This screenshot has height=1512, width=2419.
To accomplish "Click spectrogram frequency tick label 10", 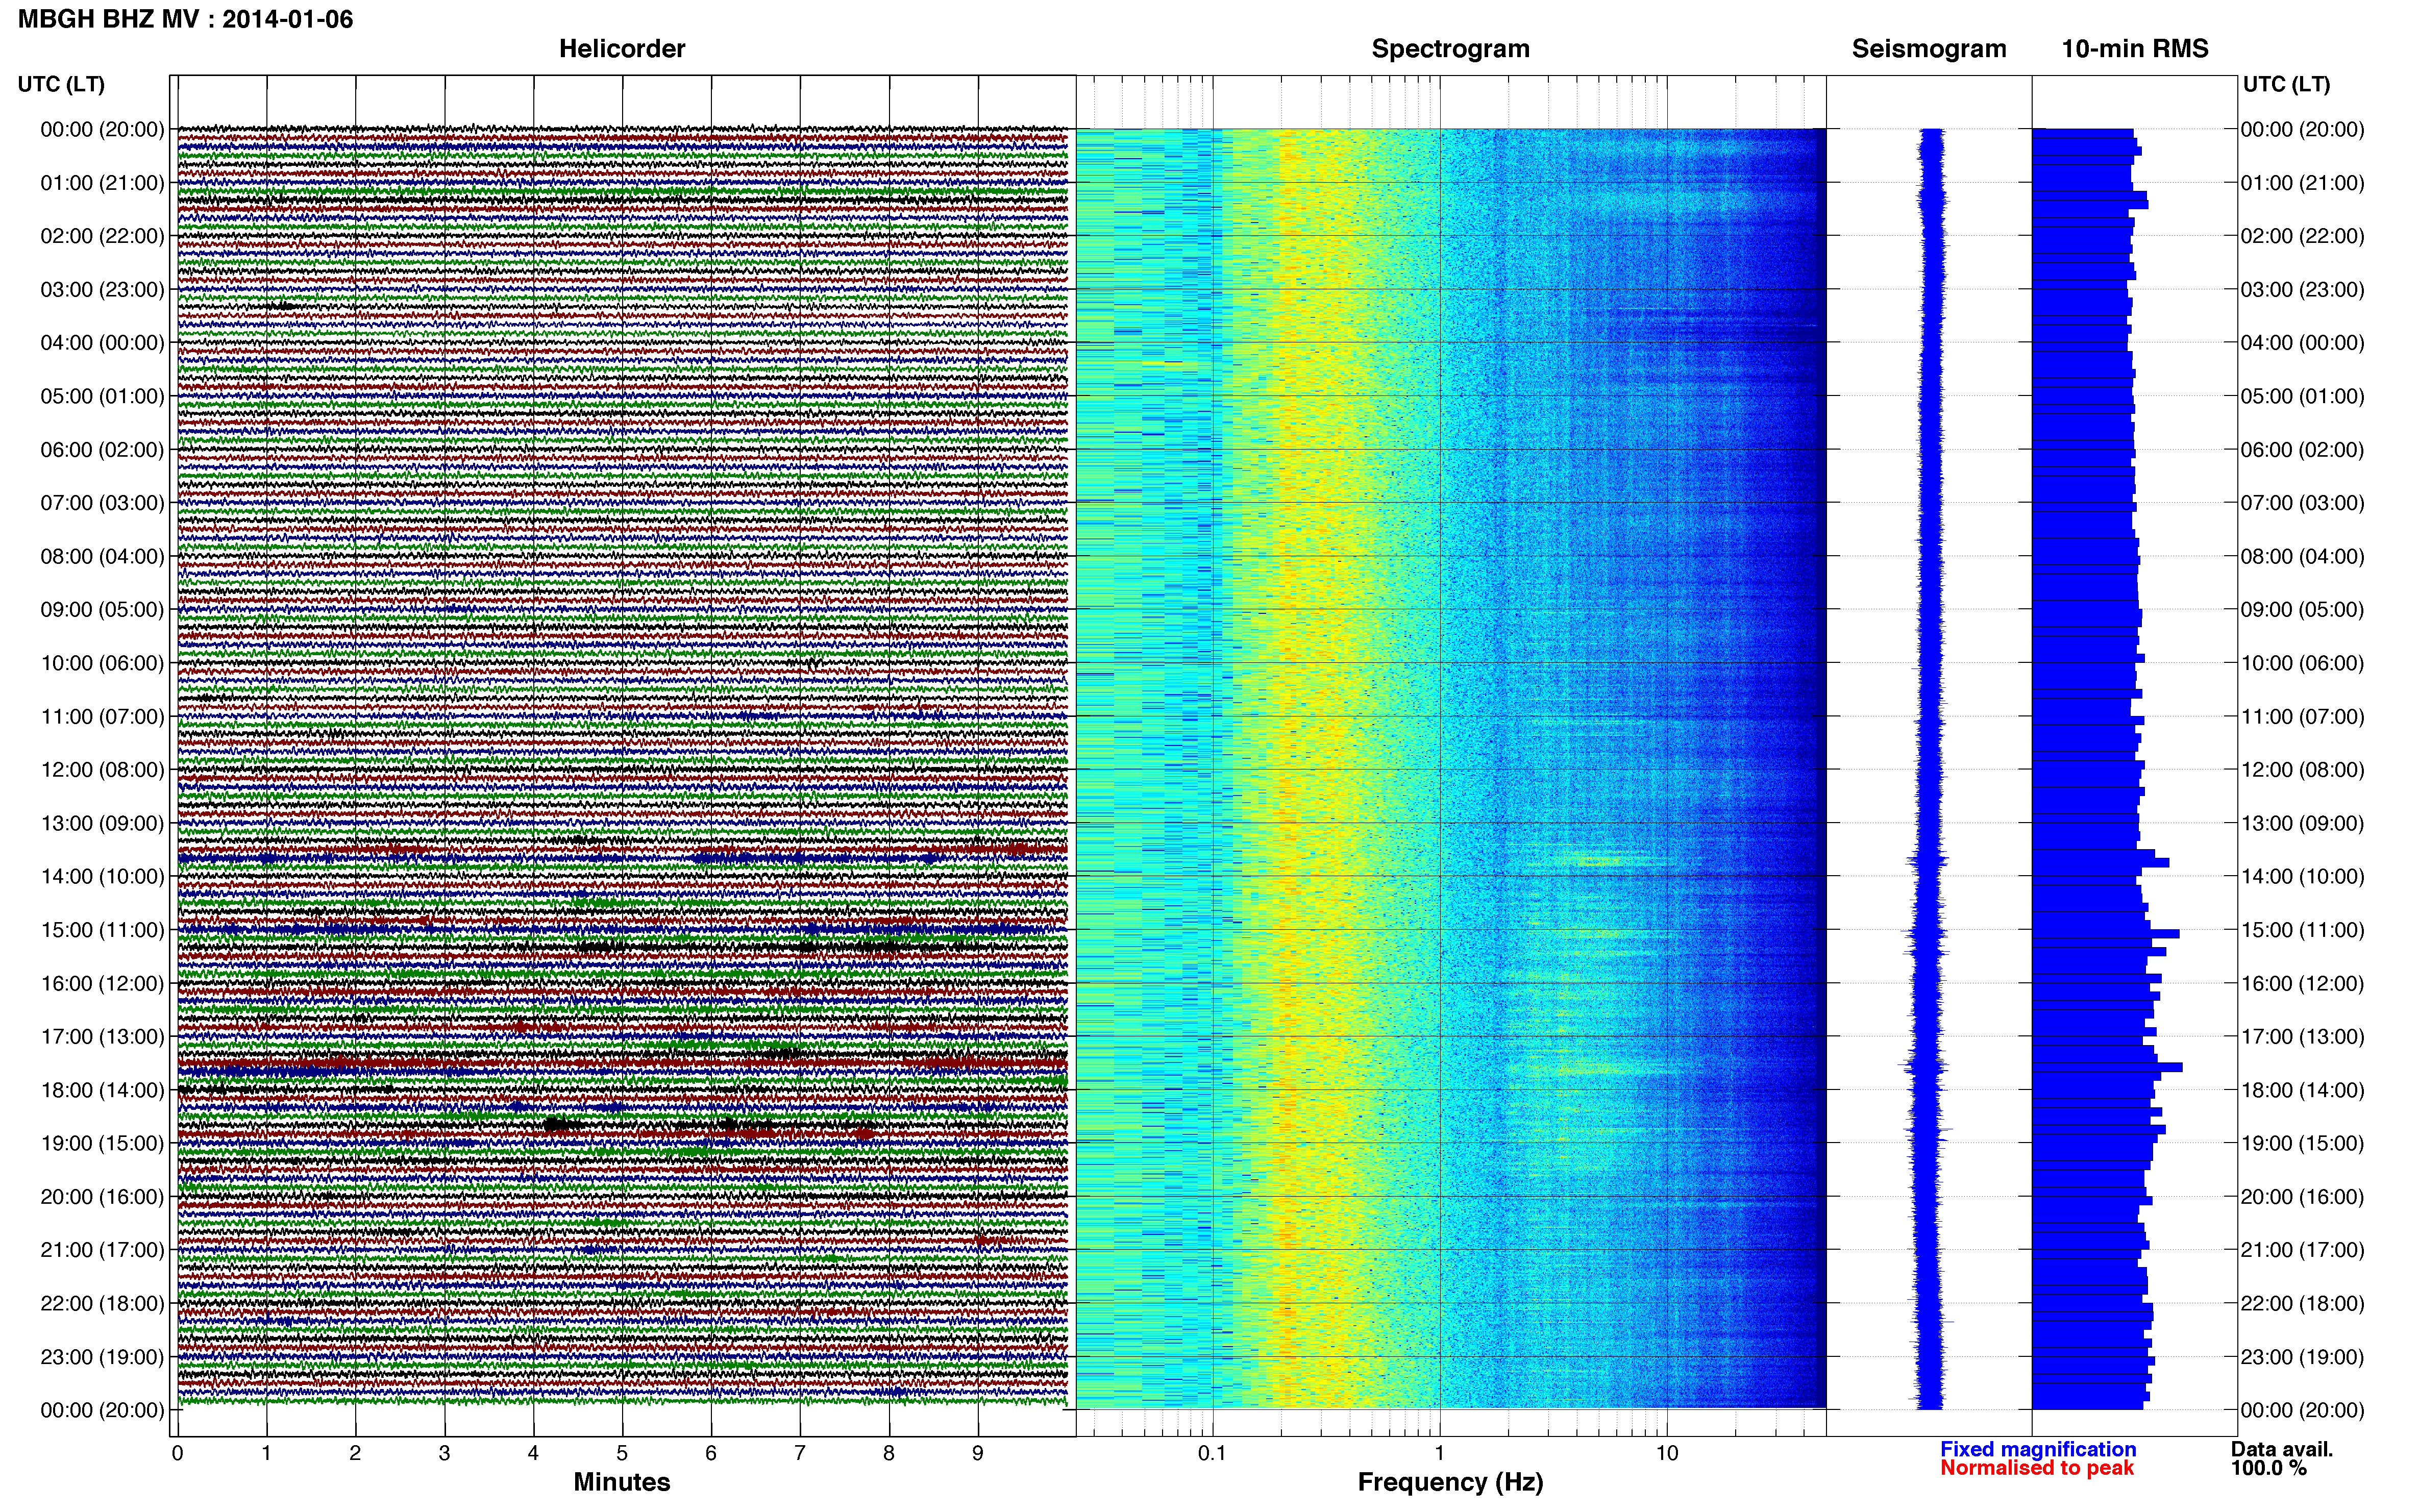I will click(1667, 1454).
